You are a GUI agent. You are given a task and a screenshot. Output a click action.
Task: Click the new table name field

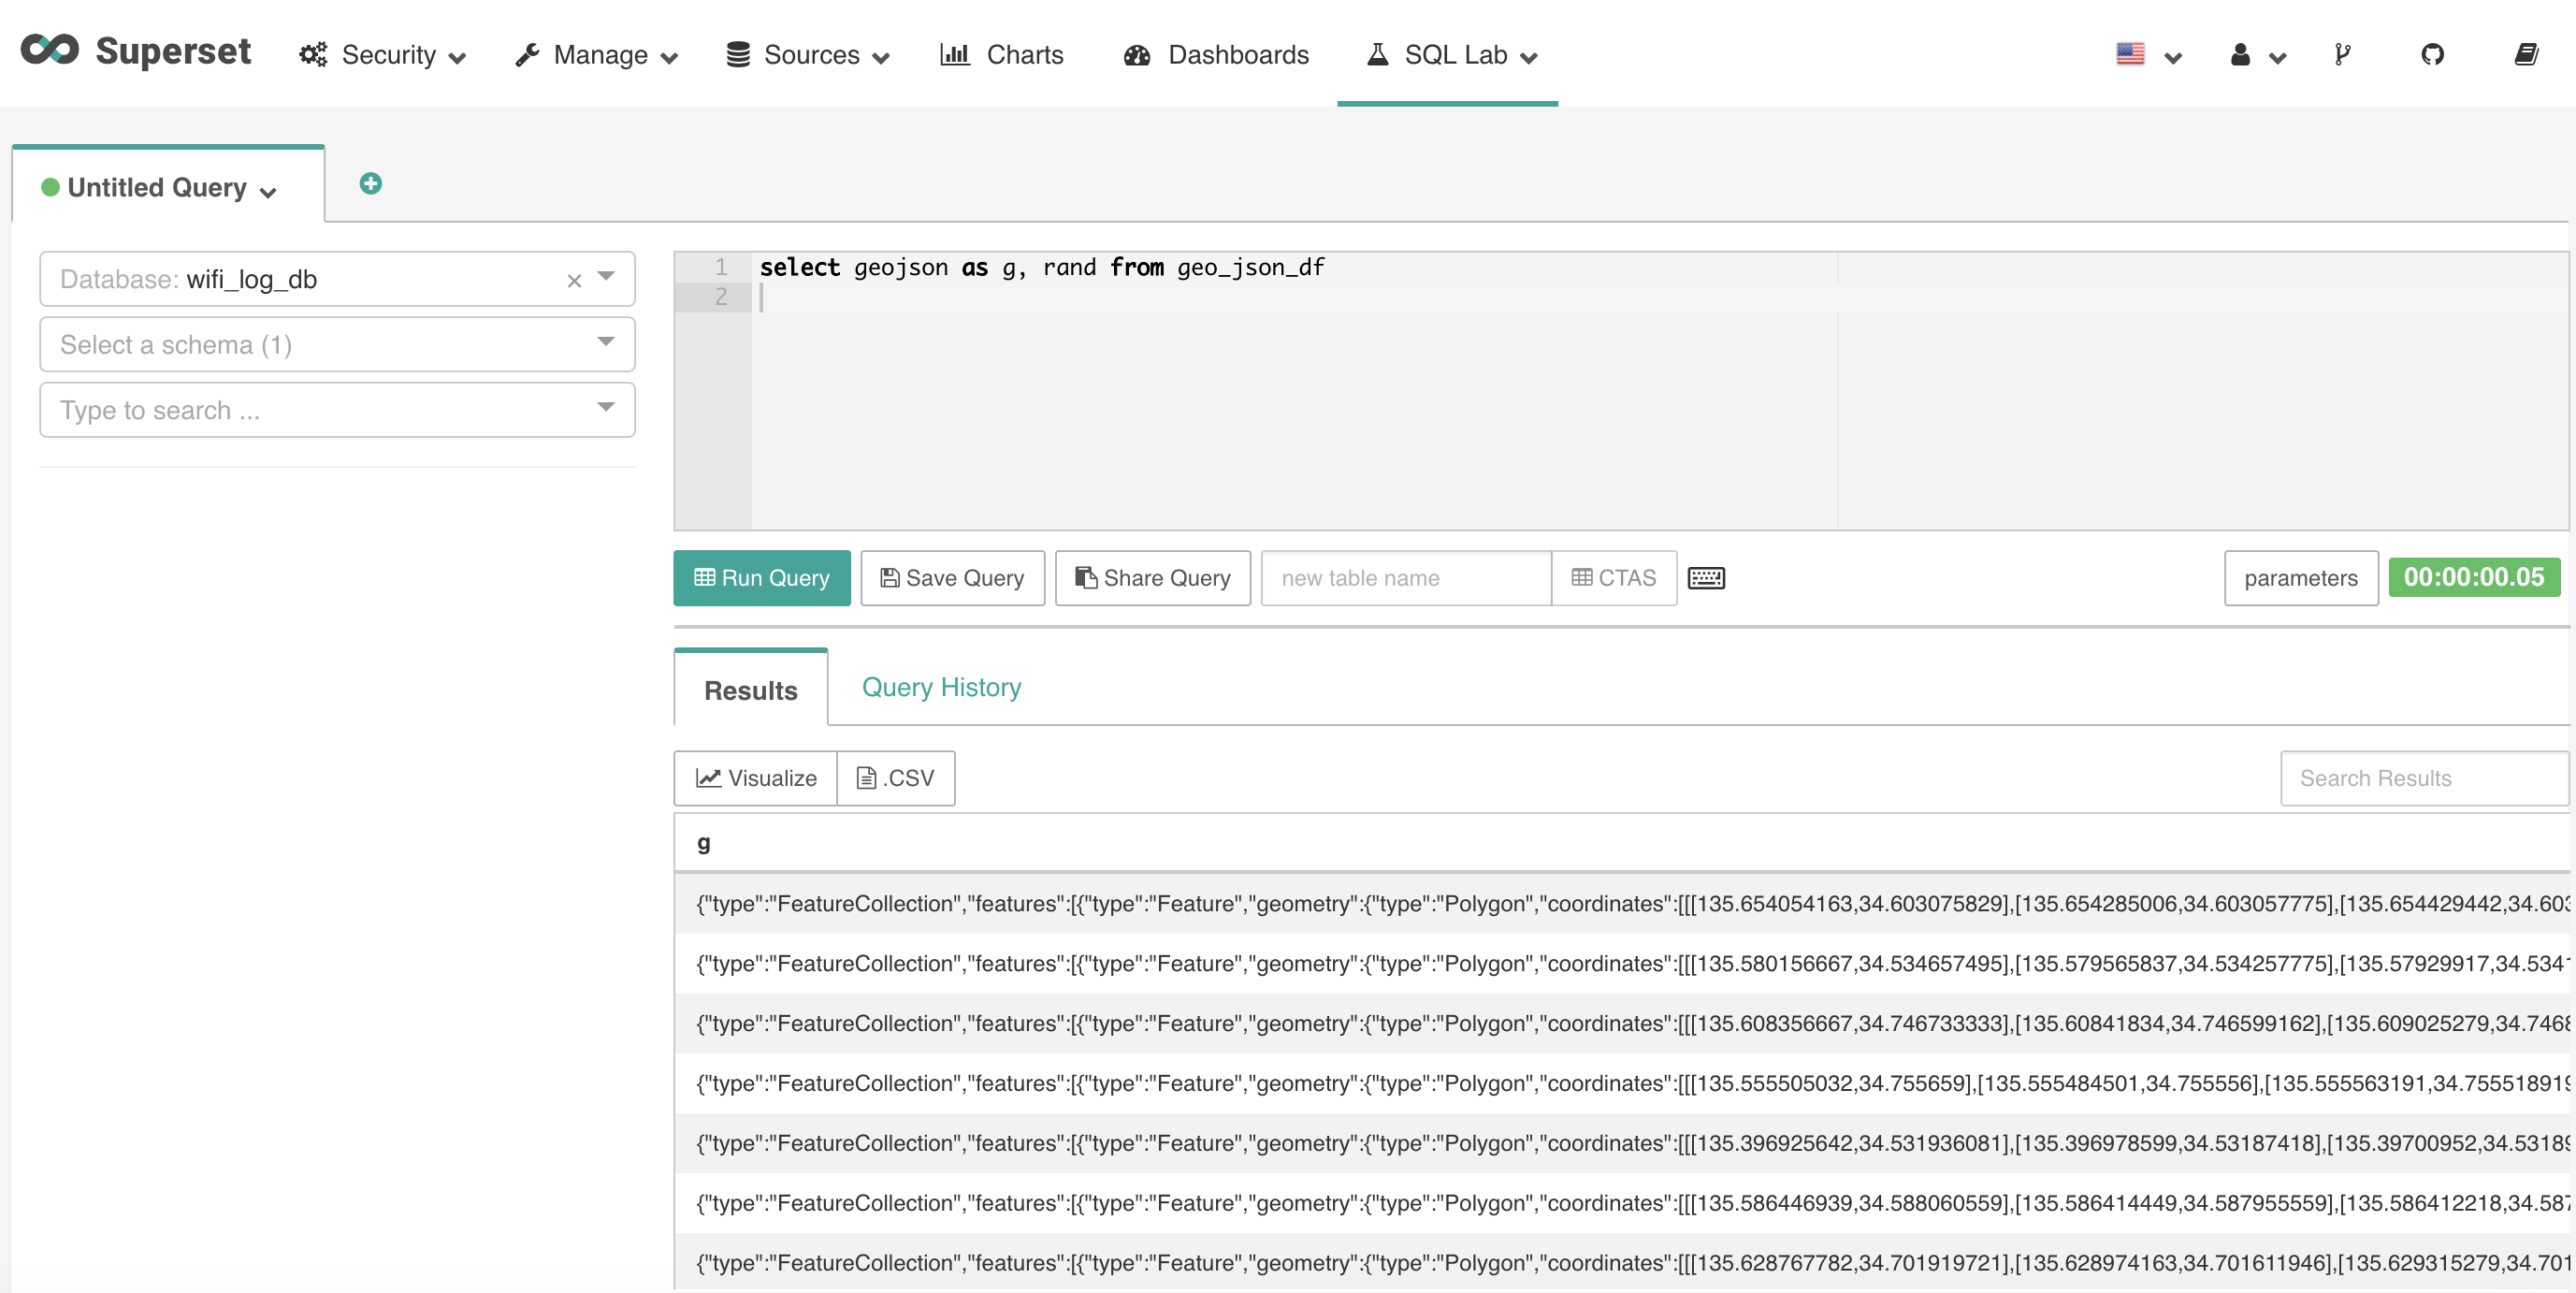pyautogui.click(x=1405, y=578)
